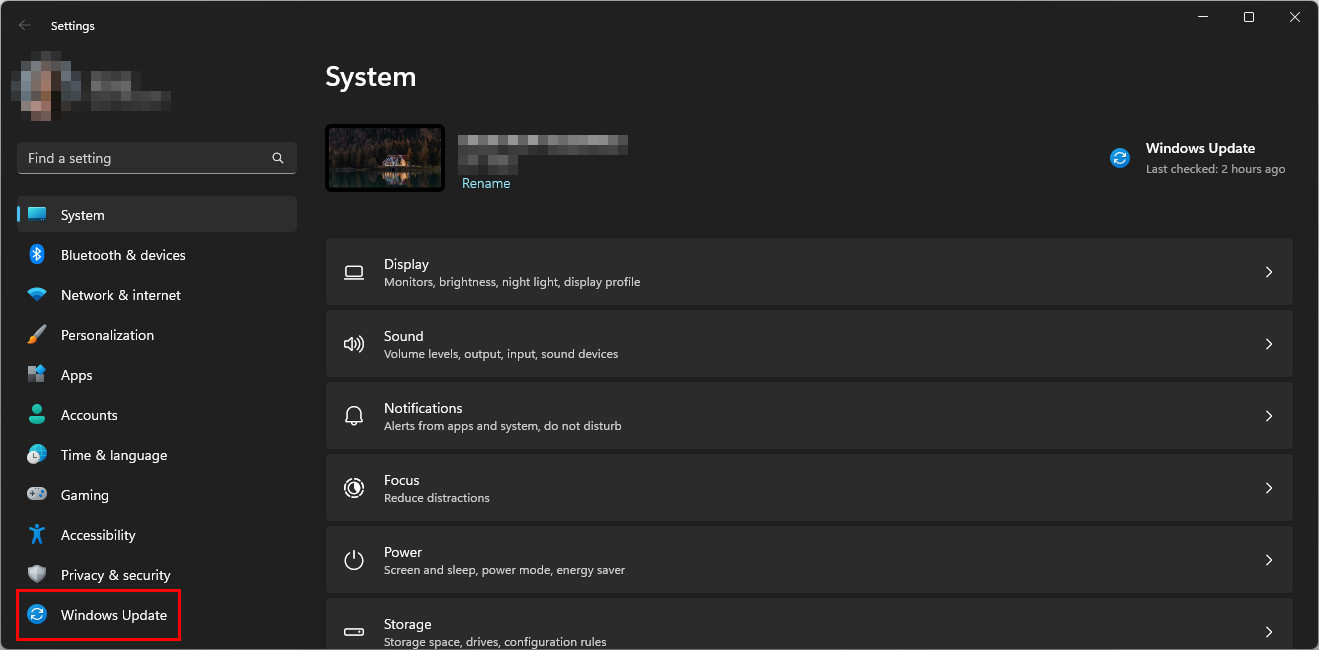This screenshot has width=1319, height=650.
Task: Select the Apps sidebar icon
Action: (37, 375)
